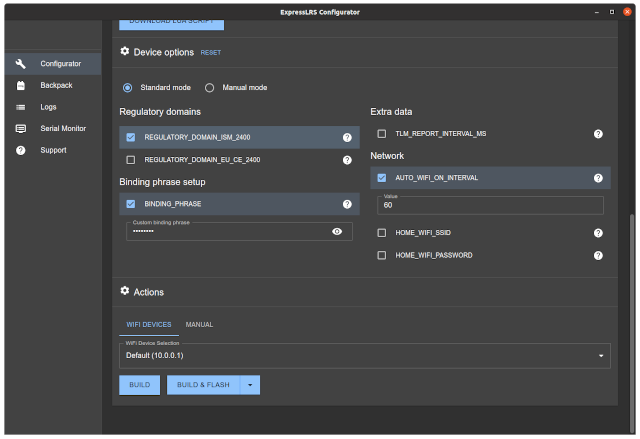
Task: Show help for REGULATORY_DOMAIN_EU_CE_2400
Action: click(347, 160)
